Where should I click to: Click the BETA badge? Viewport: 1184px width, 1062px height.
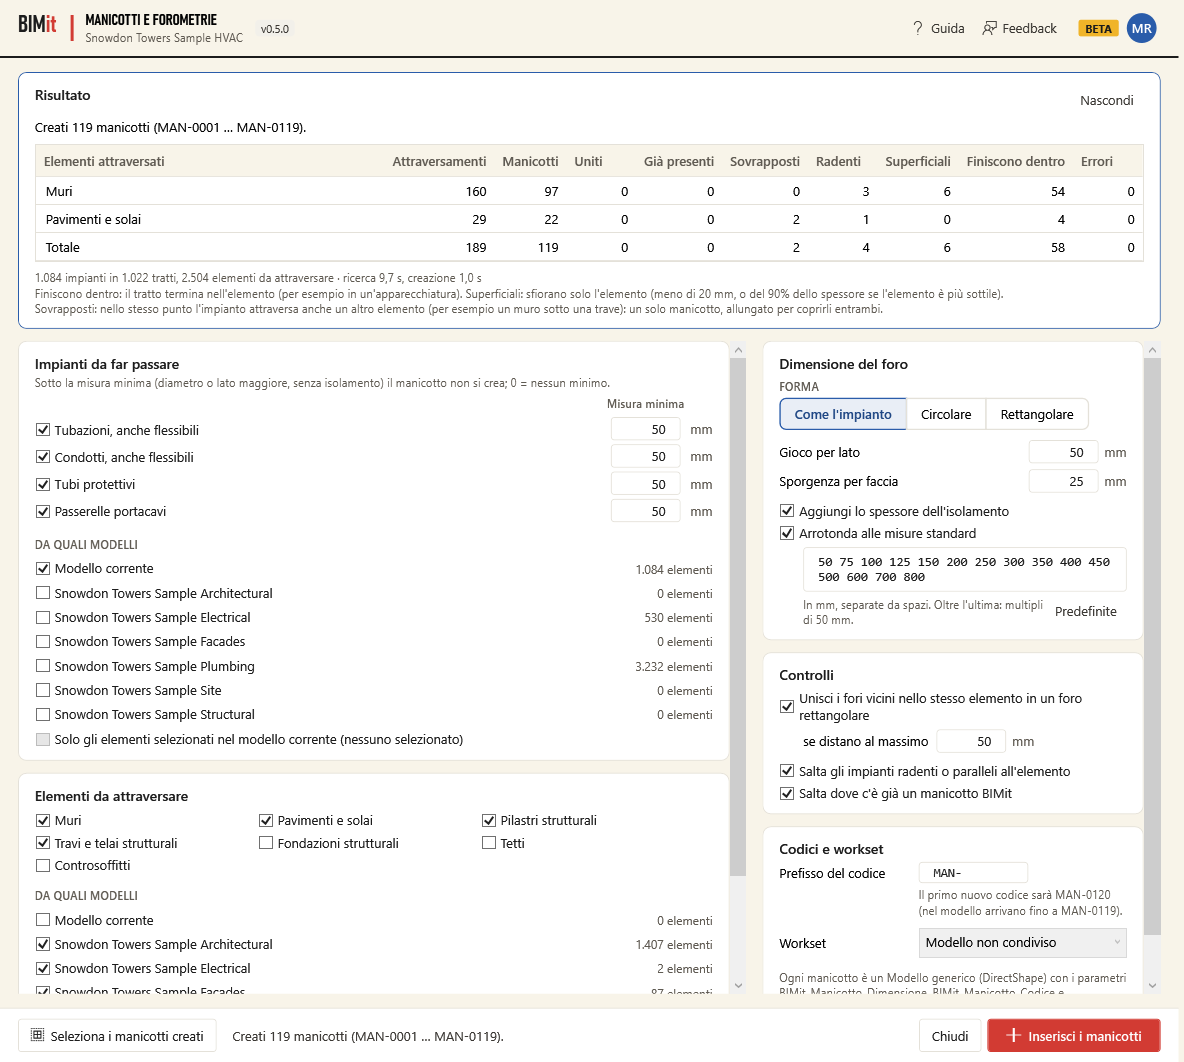click(x=1098, y=29)
